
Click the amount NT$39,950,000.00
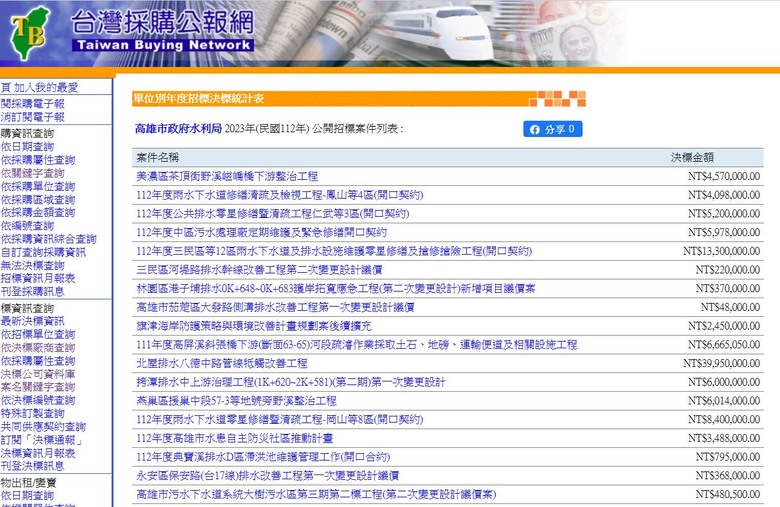tap(721, 363)
